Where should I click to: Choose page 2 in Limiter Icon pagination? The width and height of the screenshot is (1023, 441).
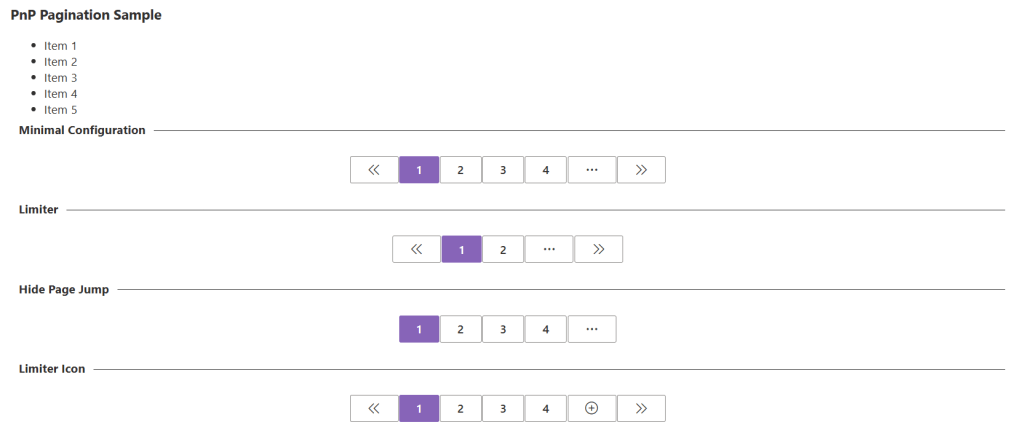(461, 409)
